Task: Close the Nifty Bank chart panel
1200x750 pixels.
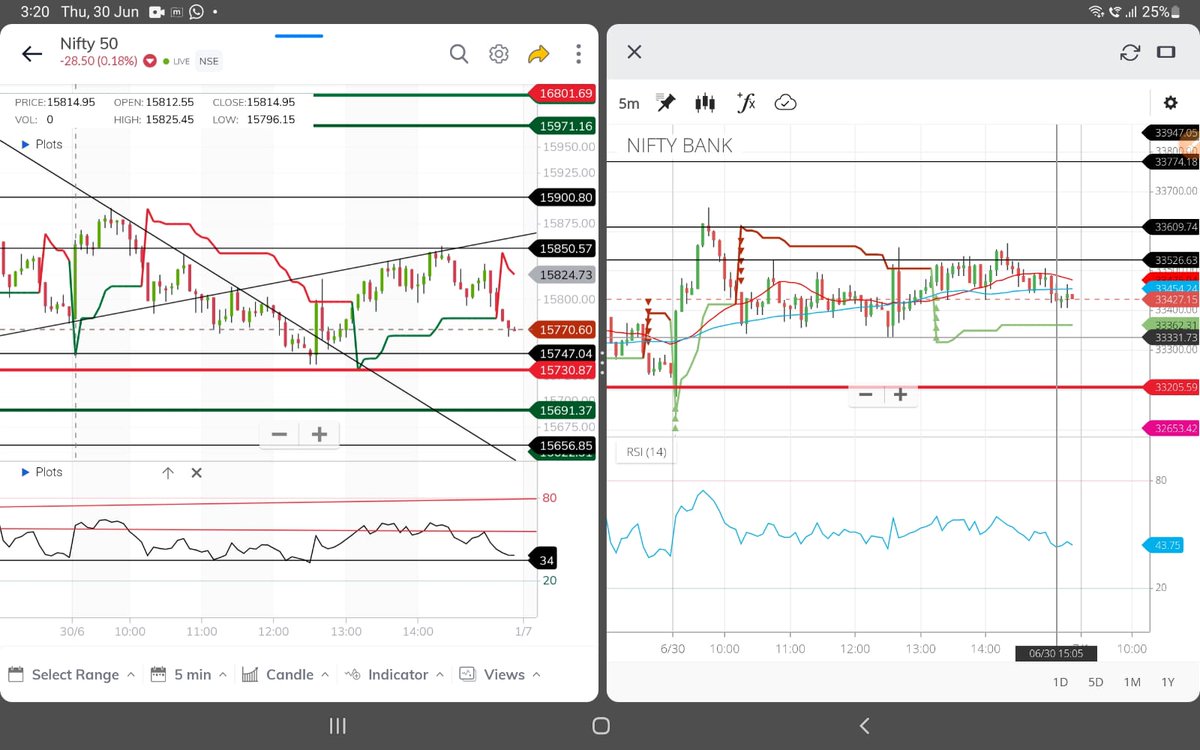Action: pyautogui.click(x=634, y=52)
